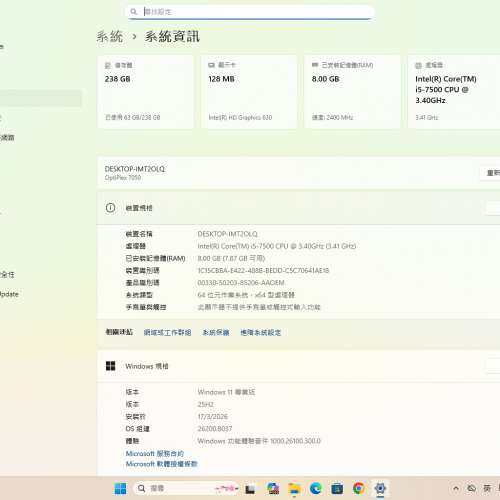Select the product ID 00330-50203-85206-AAOEM
Screen dimensions: 500x500
point(241,283)
